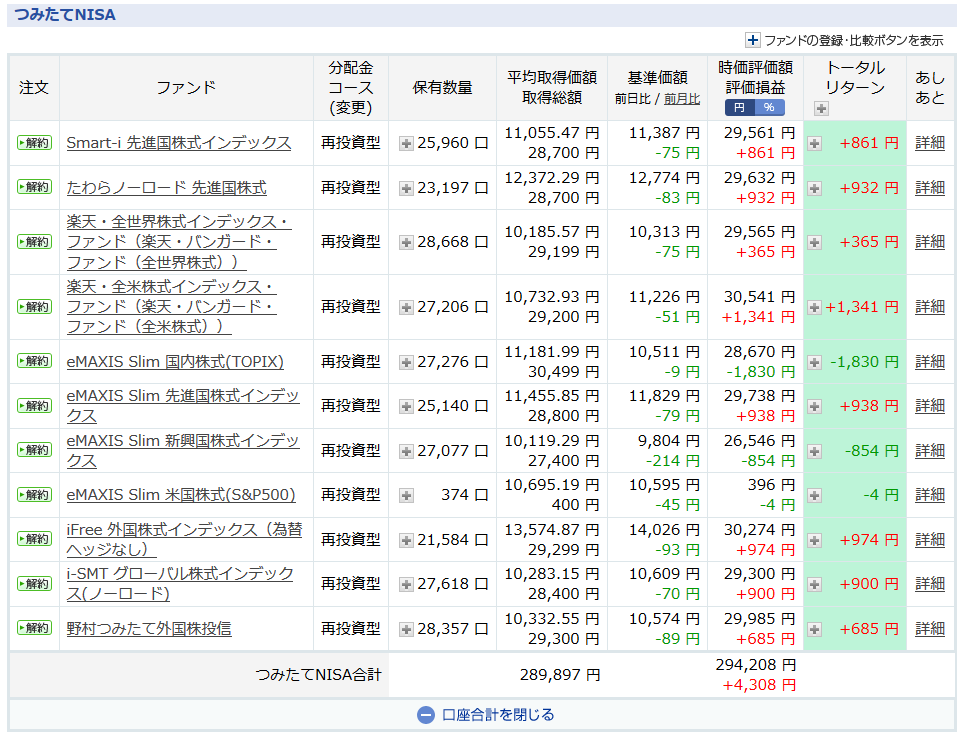This screenshot has width=963, height=737.
Task: Open eMAXIS Slim 新興国株式インデックス link
Action: click(183, 450)
